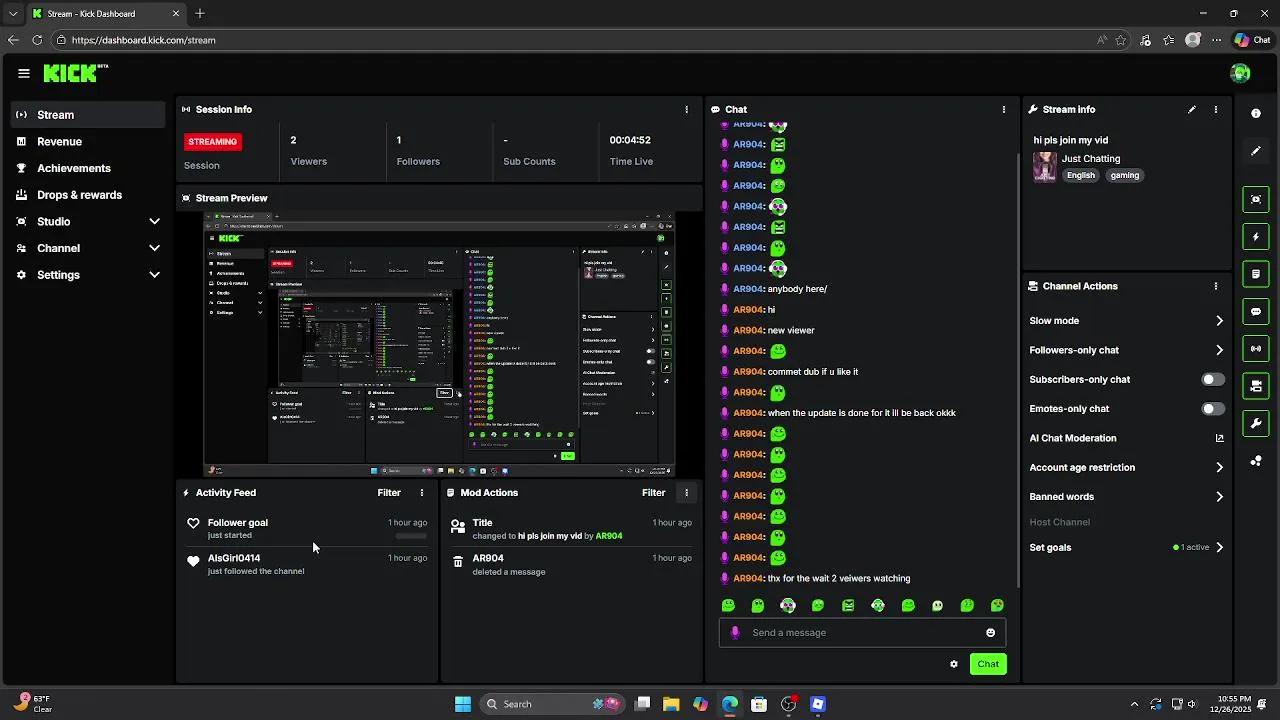Insert the square angry-face emote from quick bar
Screen dimensions: 1280x720
click(848, 606)
